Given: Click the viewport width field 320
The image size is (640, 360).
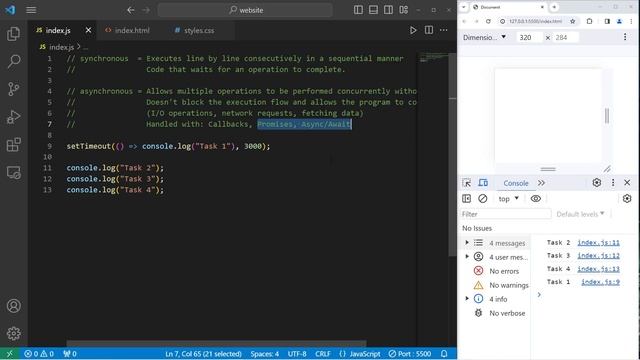Looking at the screenshot, I should 529,37.
